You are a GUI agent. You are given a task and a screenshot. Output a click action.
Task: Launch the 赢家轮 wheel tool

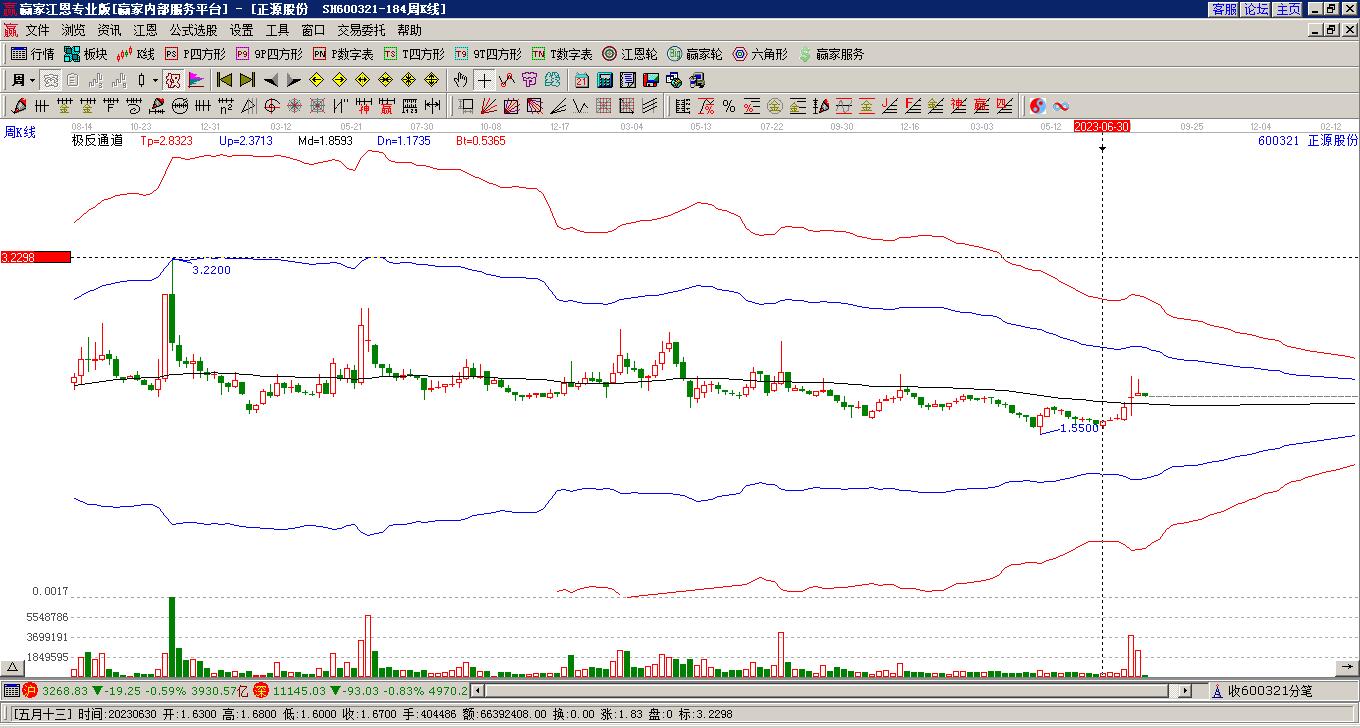[694, 54]
